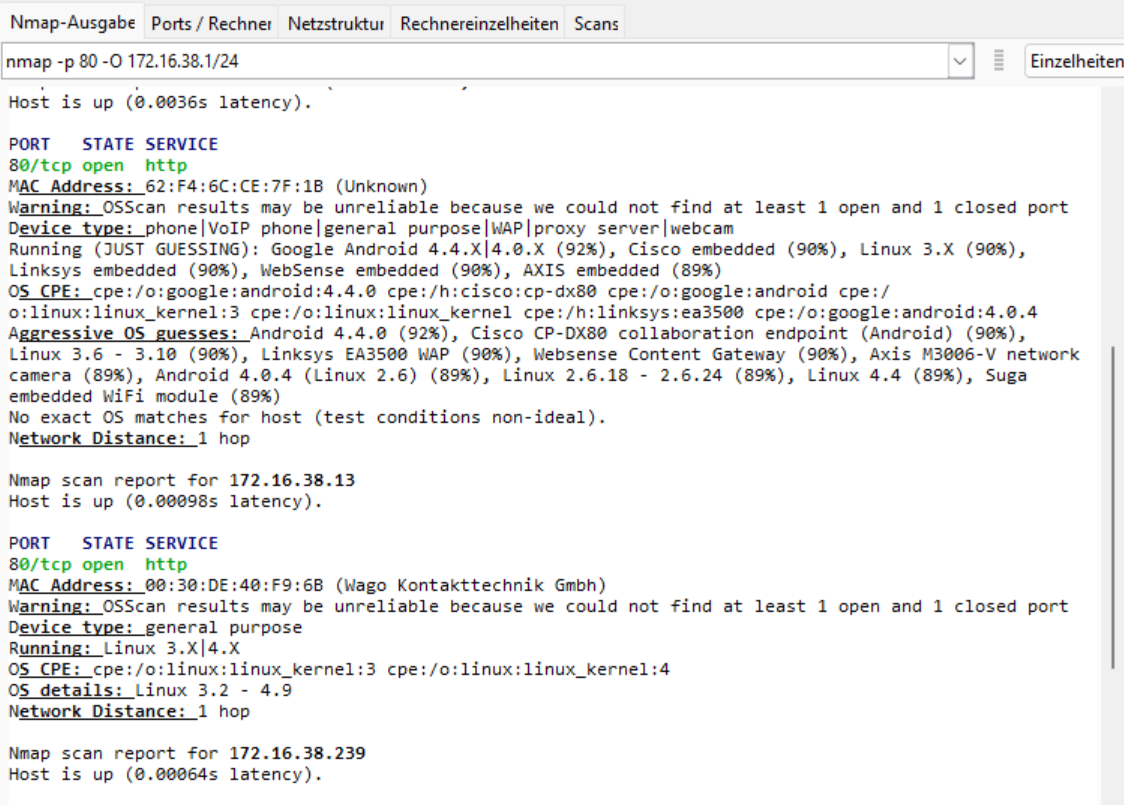The image size is (1124, 805).
Task: Grab the dotted grip handle beside Einzelheiten
Action: [998, 62]
